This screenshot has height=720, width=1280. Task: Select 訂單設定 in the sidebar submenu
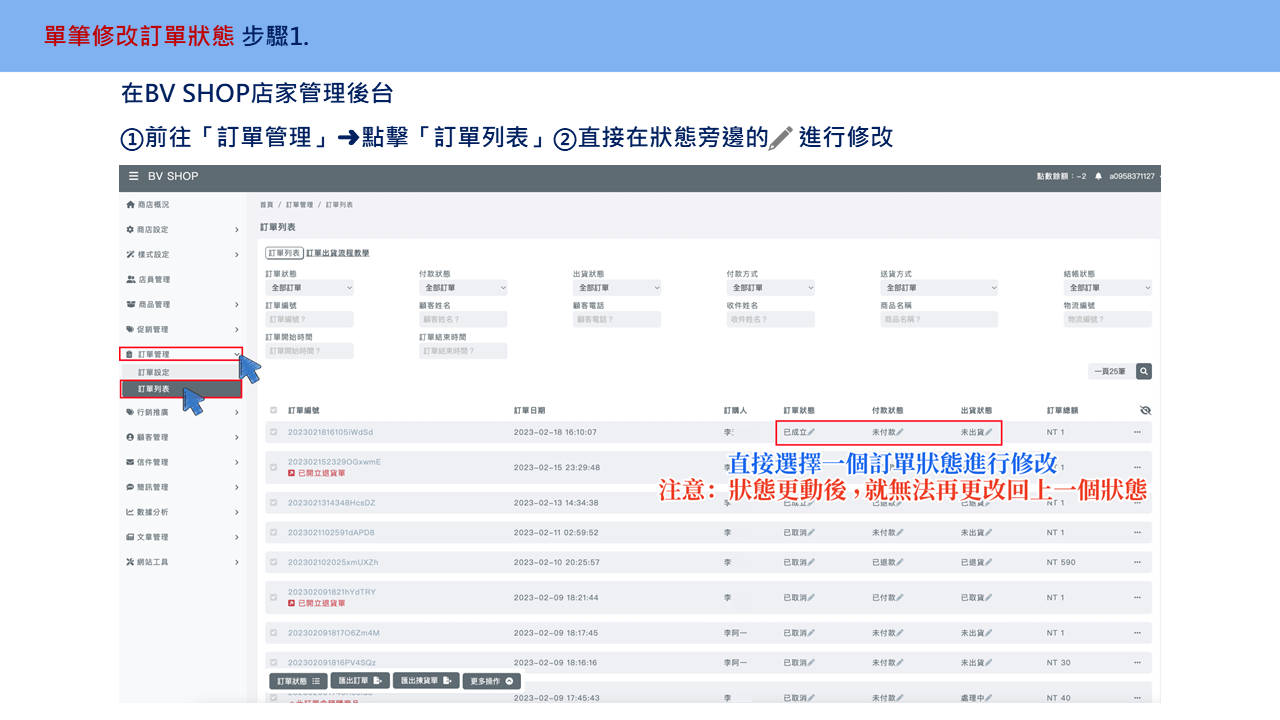(181, 372)
